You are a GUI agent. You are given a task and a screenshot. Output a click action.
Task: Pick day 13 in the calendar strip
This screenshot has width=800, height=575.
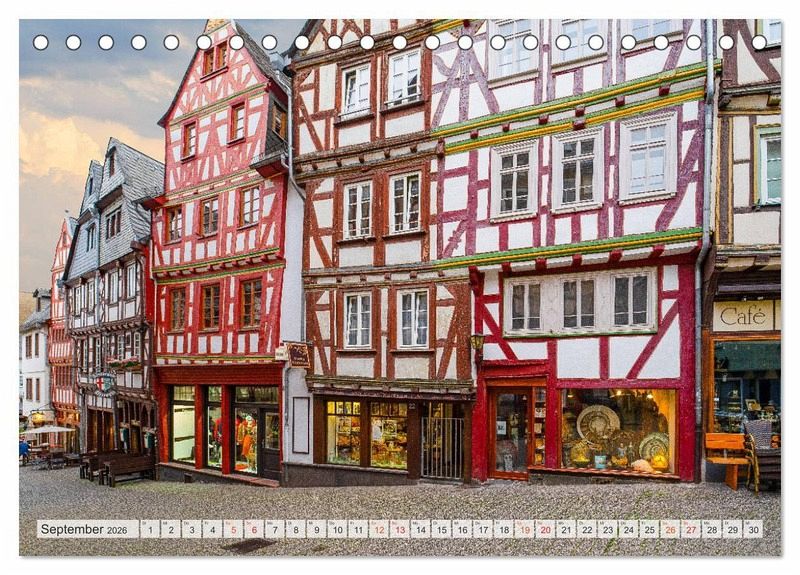click(399, 529)
